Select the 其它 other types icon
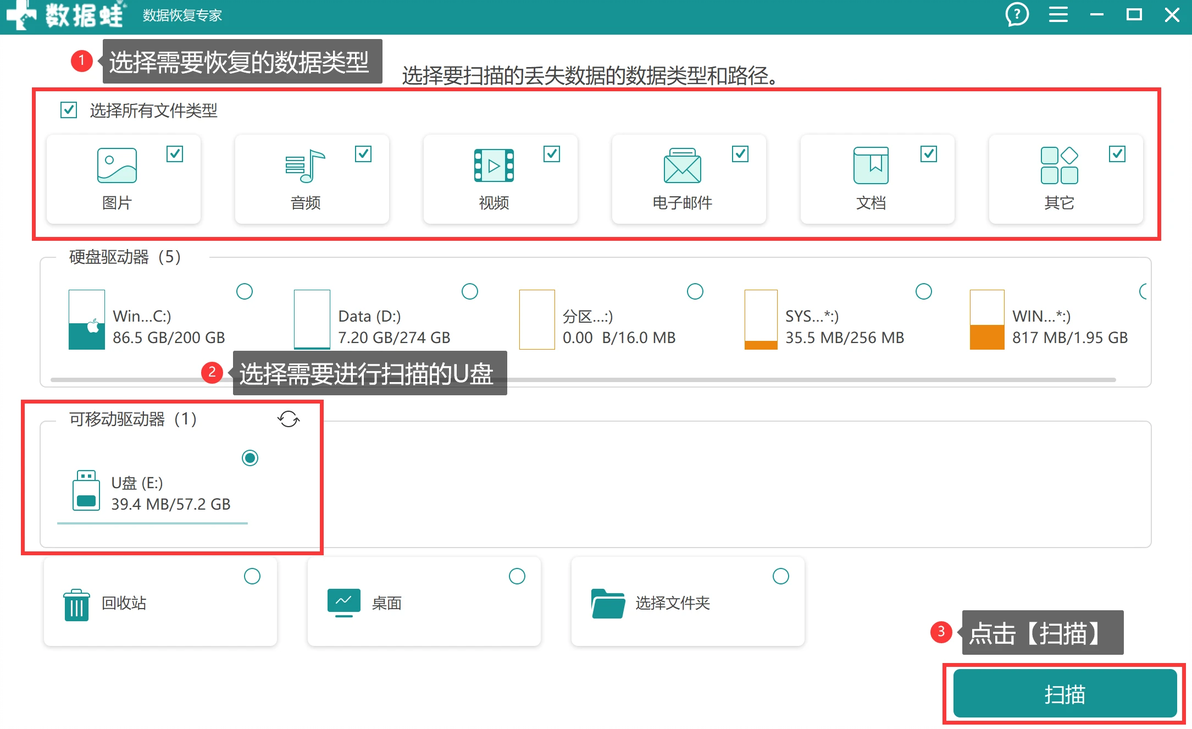Screen dimensions: 1192x729 (1059, 165)
